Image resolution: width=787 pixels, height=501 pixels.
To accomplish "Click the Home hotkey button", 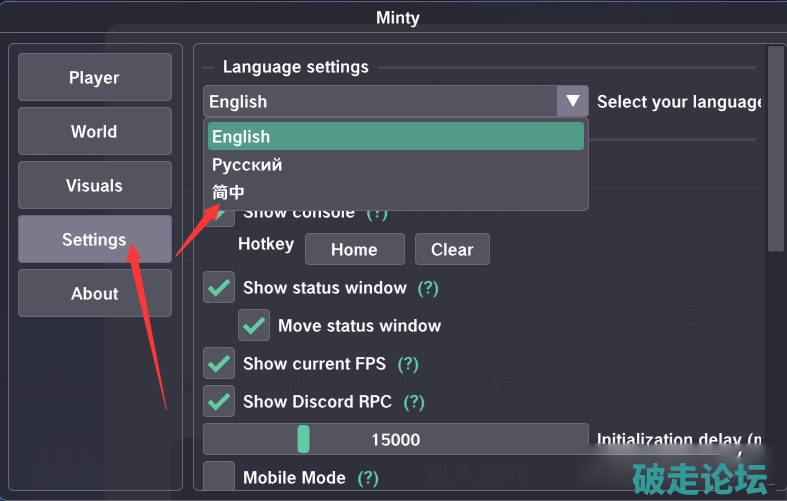I will coord(354,249).
